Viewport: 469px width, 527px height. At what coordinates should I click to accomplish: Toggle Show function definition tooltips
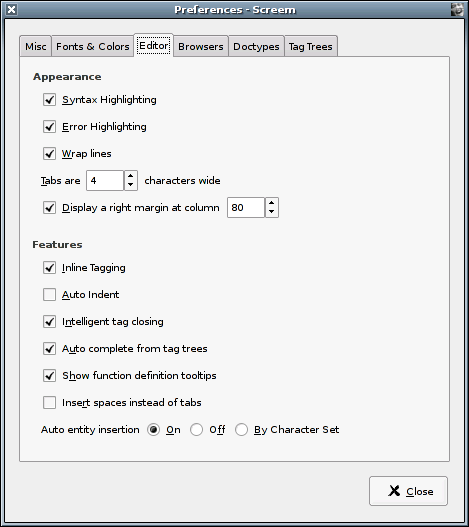49,375
